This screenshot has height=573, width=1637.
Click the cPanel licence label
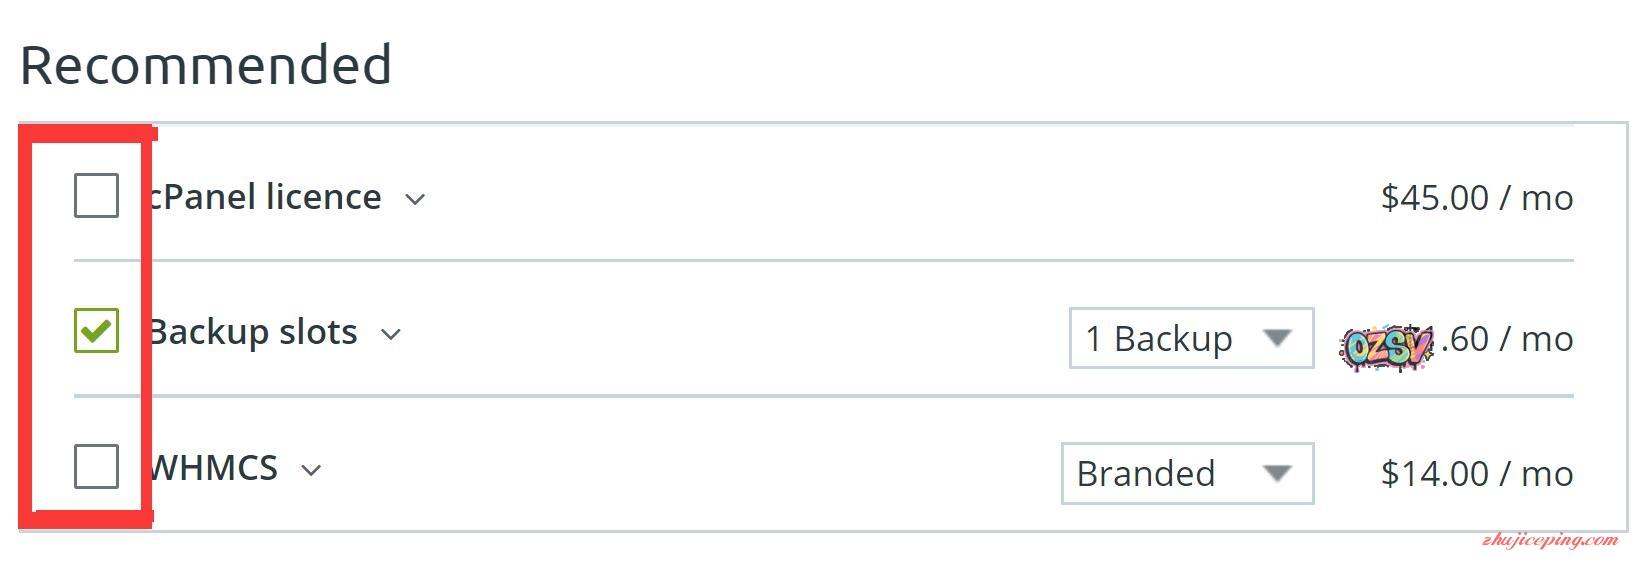[266, 197]
